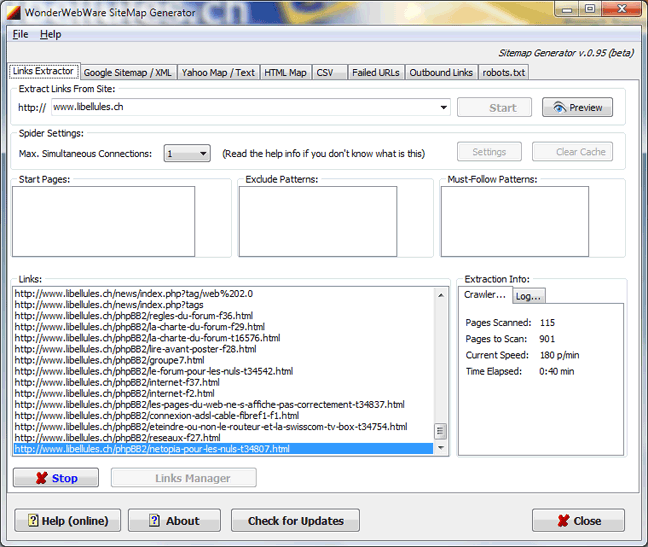648x547 pixels.
Task: Click the red X icon on Stop button
Action: click(x=41, y=478)
